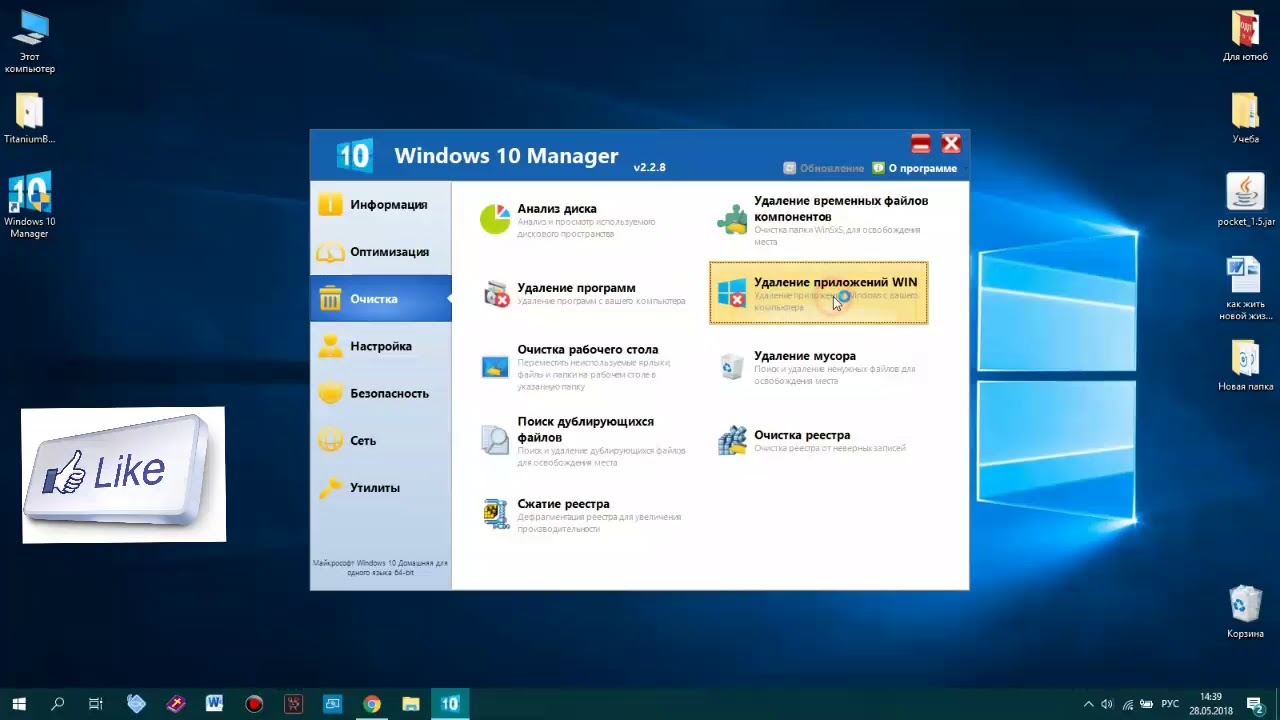
Task: Click the Анализ диска pie chart icon
Action: pos(495,219)
